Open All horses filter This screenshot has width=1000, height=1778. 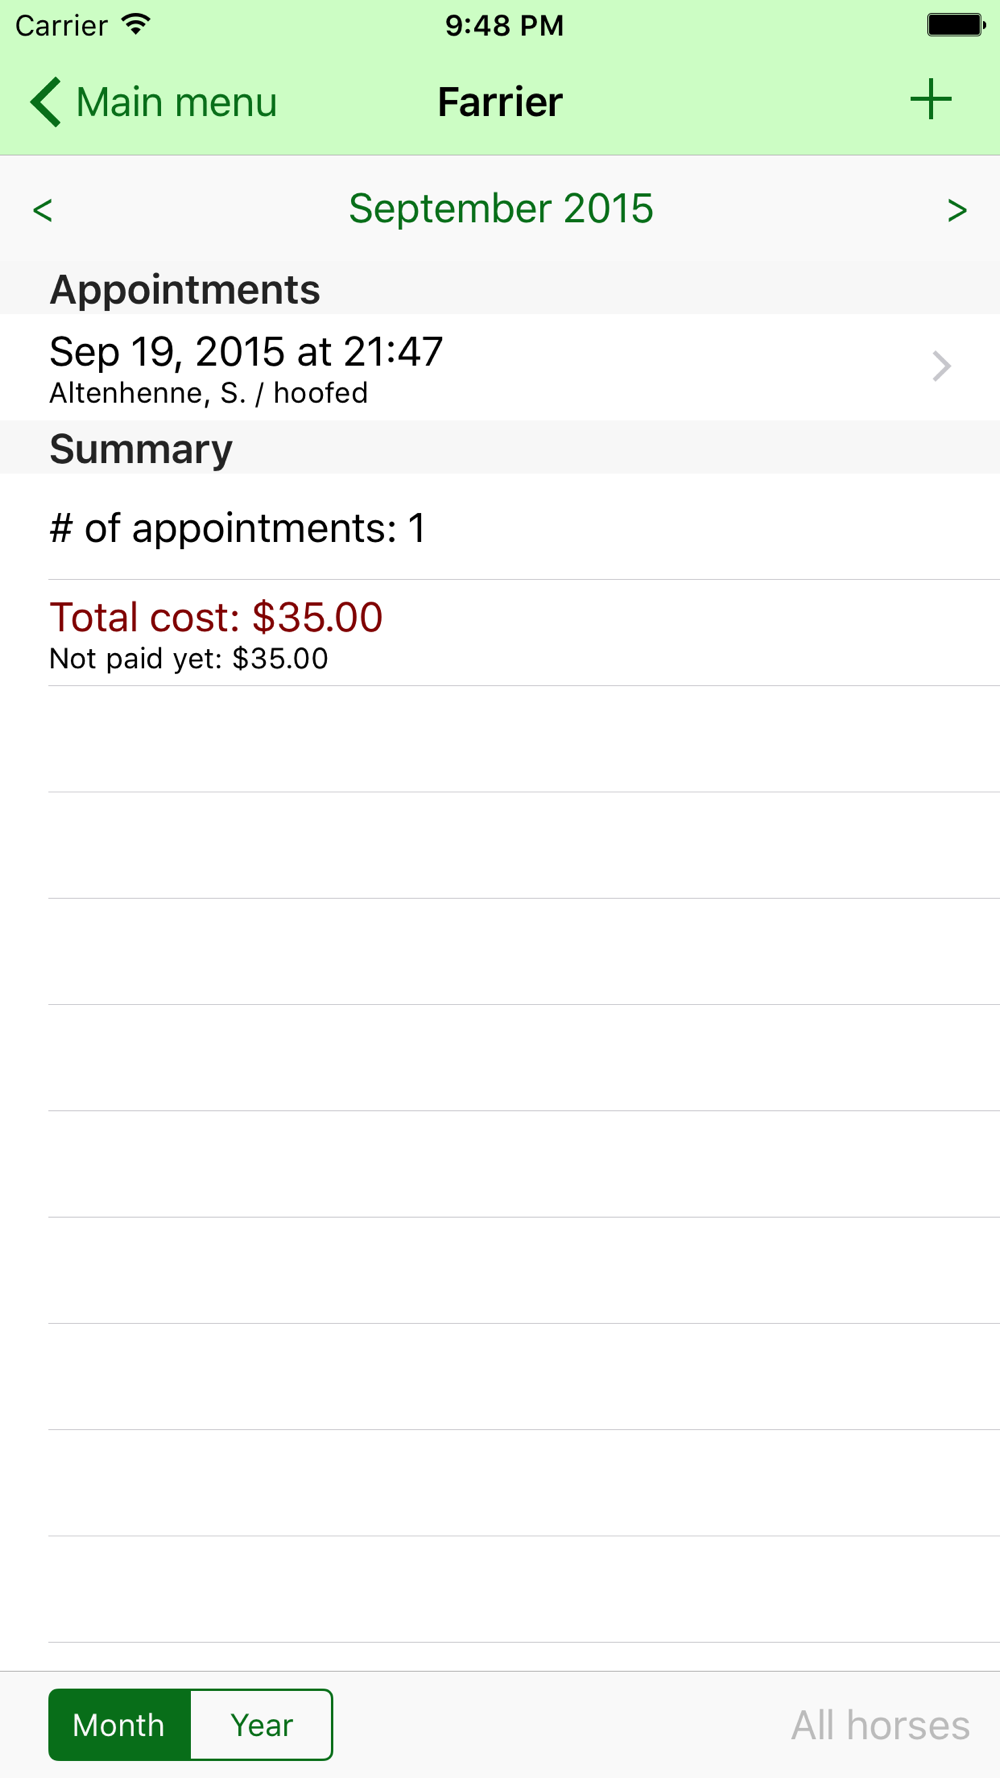880,1725
